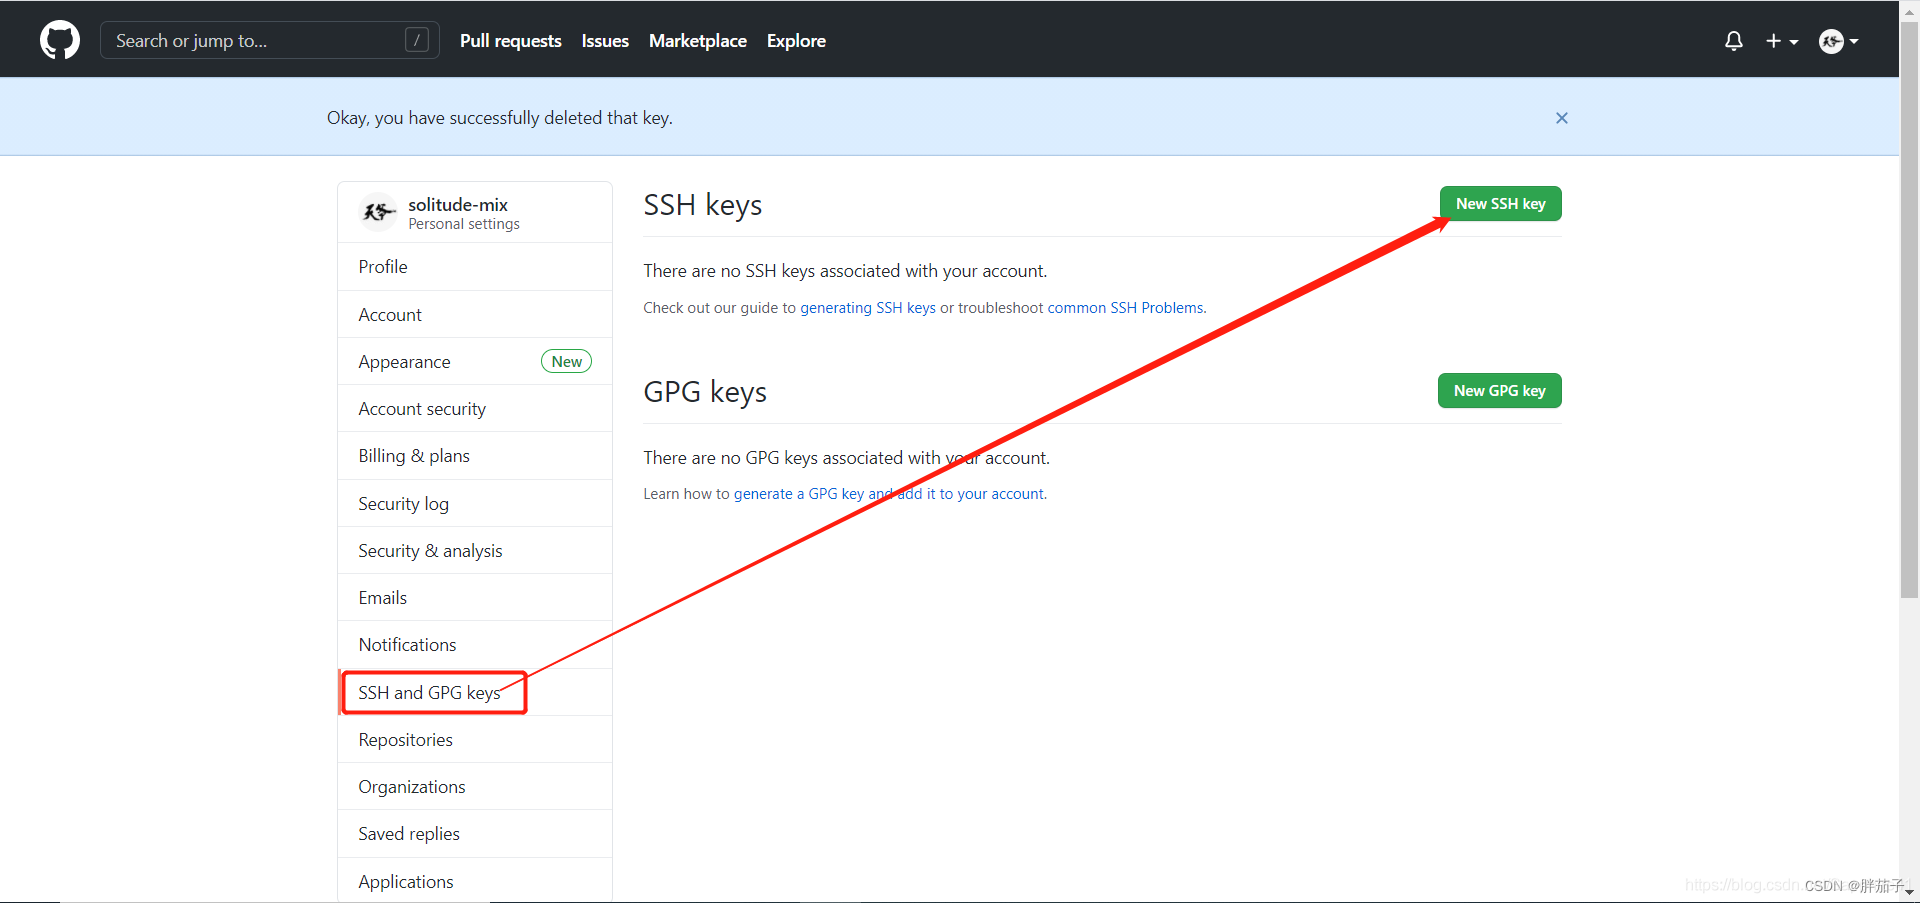Select Appearance in settings sidebar

[x=475, y=362]
